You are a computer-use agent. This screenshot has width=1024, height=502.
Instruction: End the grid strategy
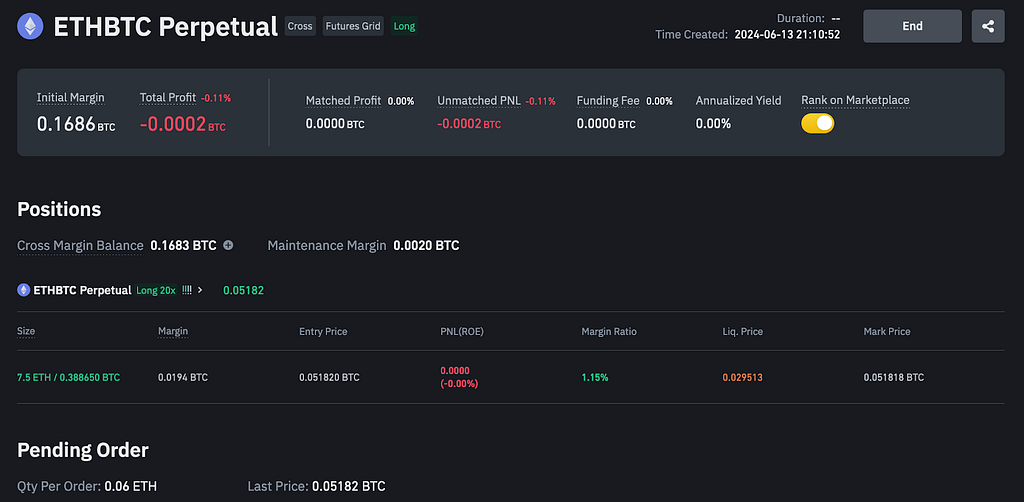912,26
